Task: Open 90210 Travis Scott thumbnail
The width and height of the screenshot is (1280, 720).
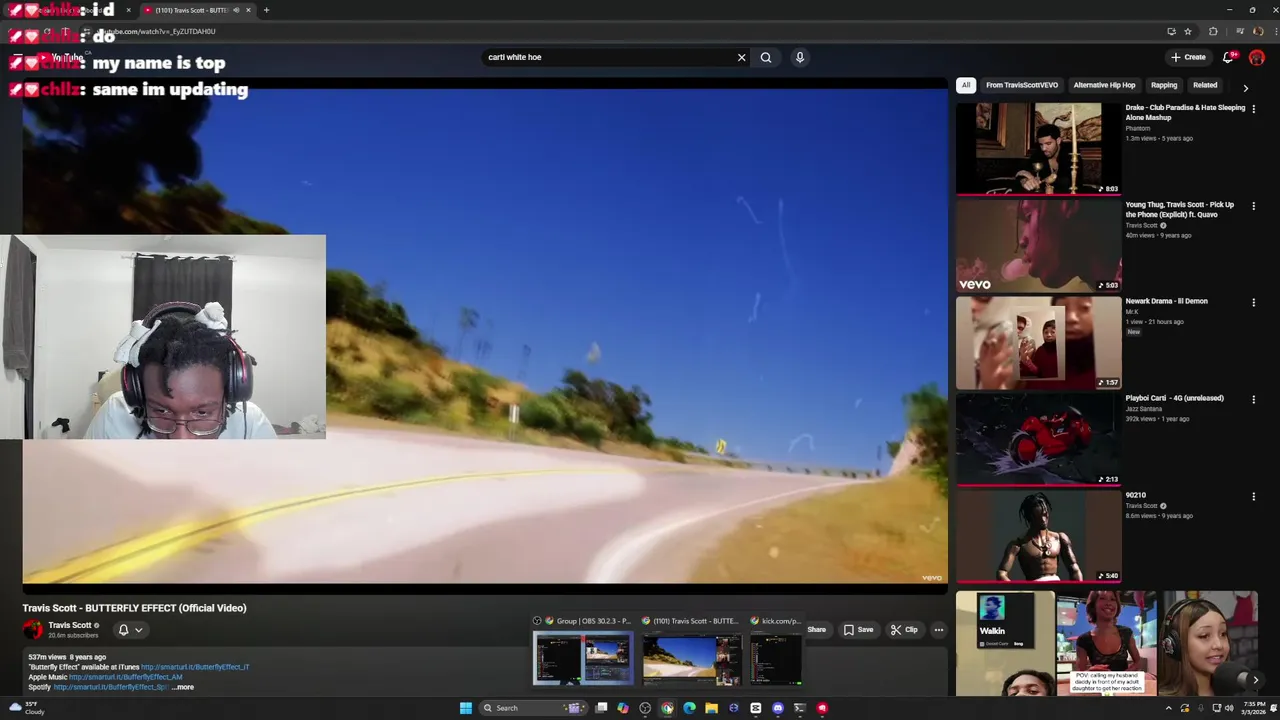Action: pos(1039,536)
